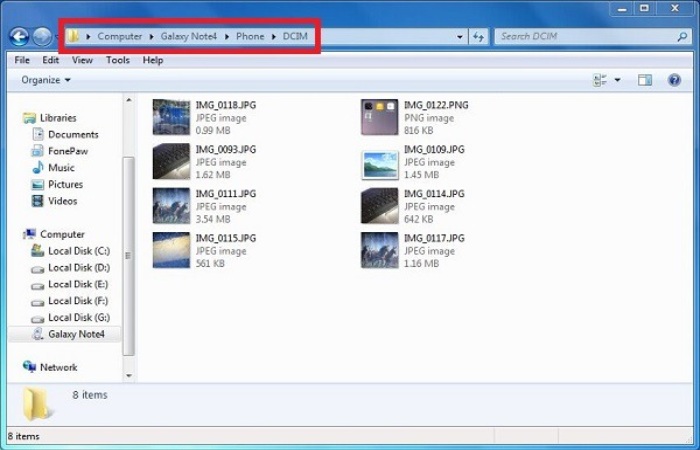This screenshot has width=700, height=450.
Task: Click the Galaxy Note4 device icon
Action: tap(38, 334)
